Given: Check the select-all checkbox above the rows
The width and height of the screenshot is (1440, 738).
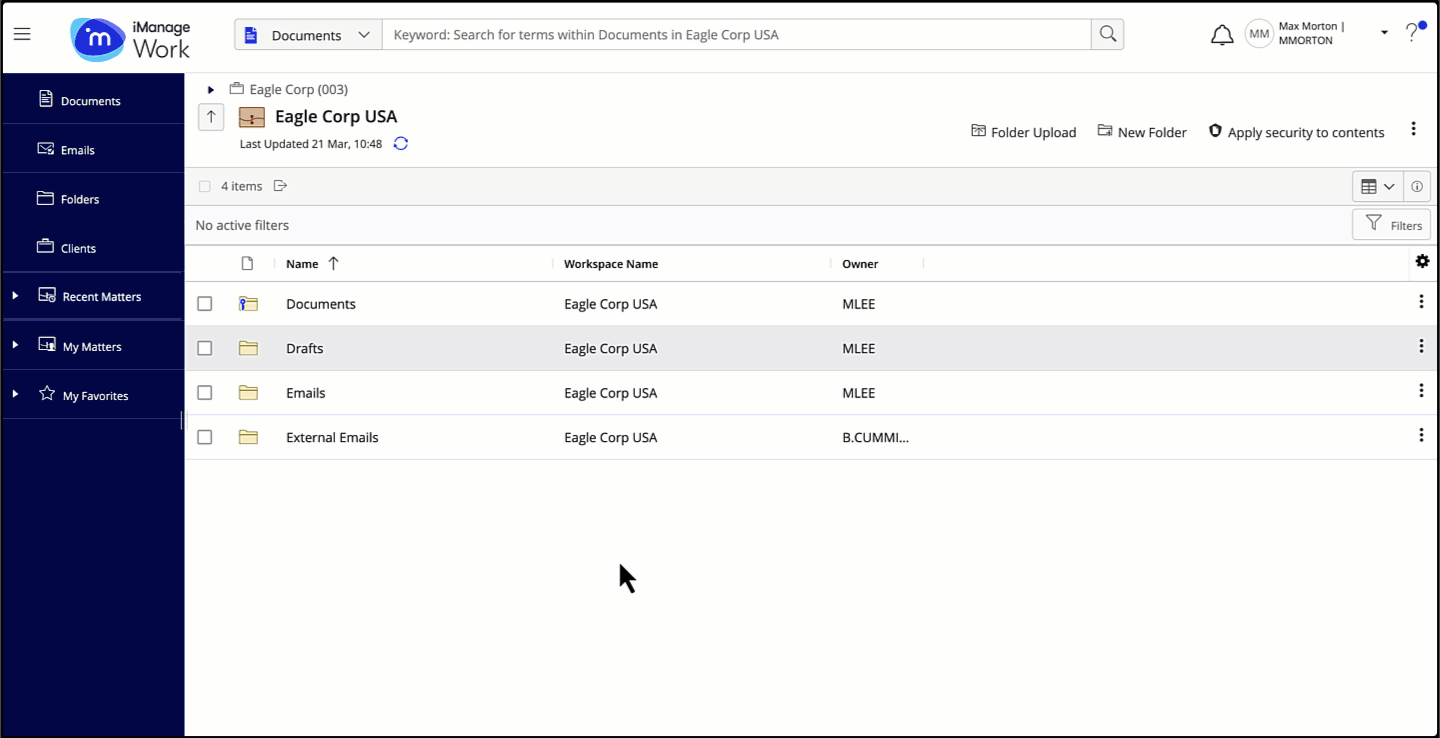Looking at the screenshot, I should 205,185.
